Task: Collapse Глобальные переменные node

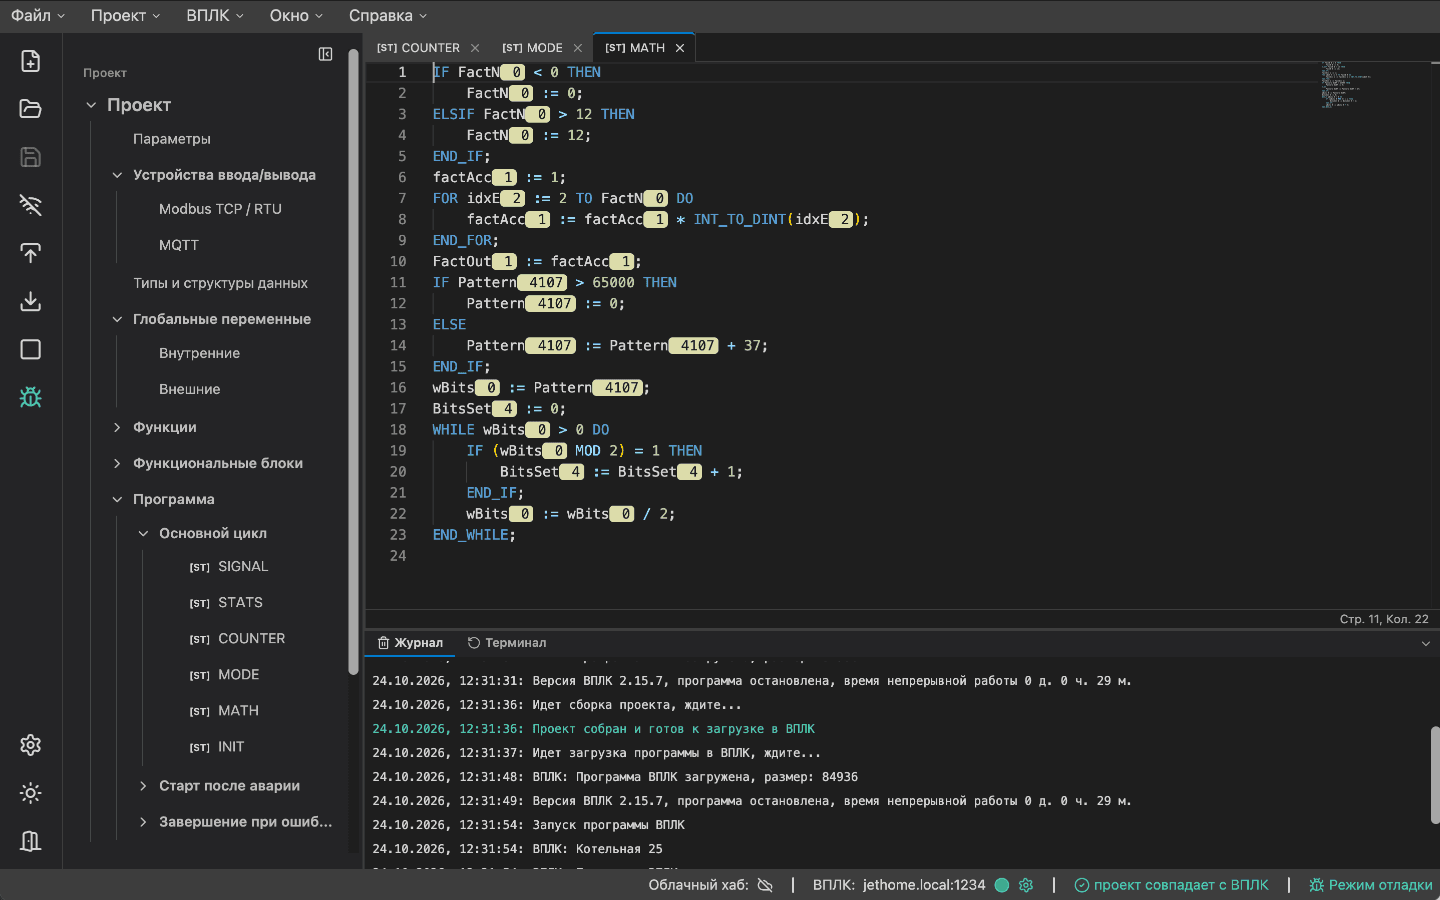Action: pyautogui.click(x=117, y=319)
